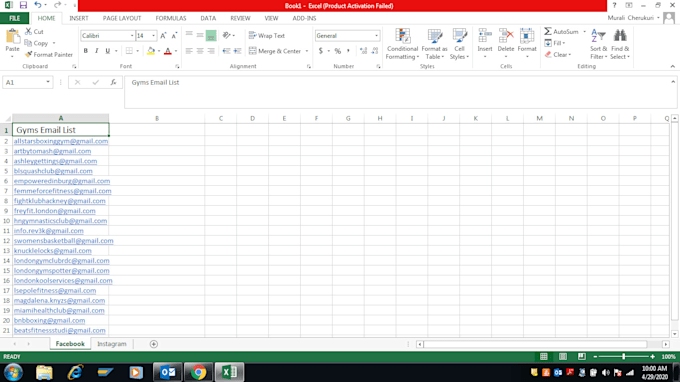680x382 pixels.
Task: Decrease font size with A-down icon
Action: [174, 36]
